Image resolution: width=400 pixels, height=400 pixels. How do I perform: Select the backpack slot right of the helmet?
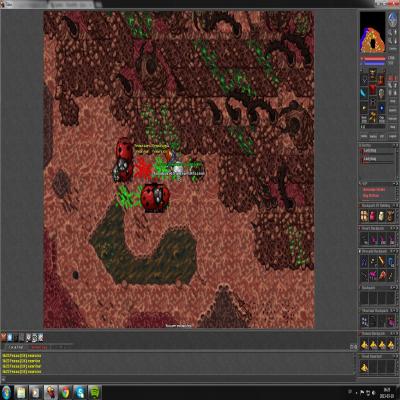(x=382, y=80)
